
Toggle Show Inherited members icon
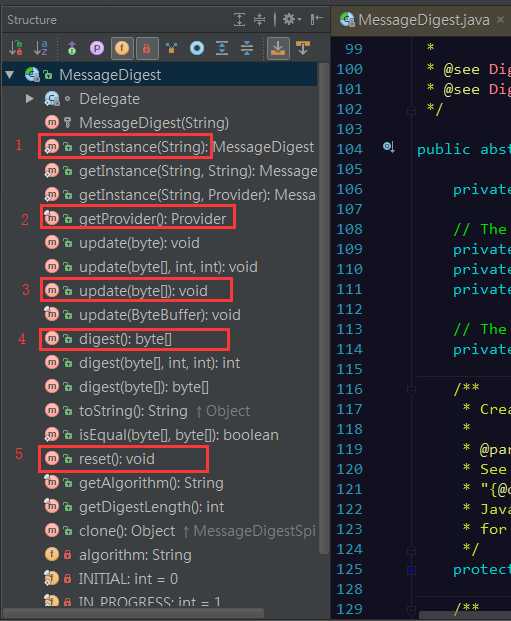point(72,48)
